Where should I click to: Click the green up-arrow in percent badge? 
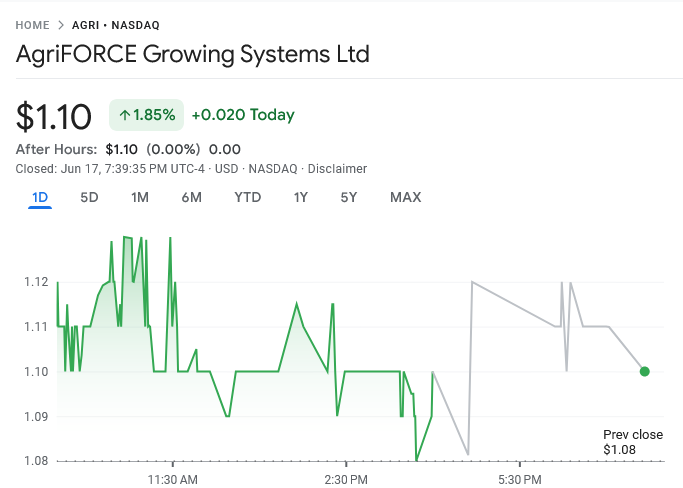124,115
